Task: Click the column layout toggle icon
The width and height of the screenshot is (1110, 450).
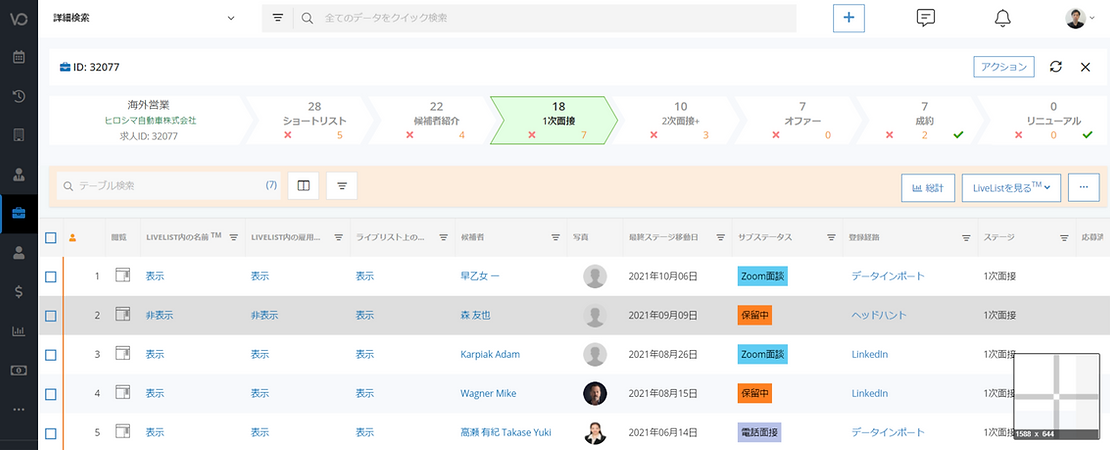Action: pos(303,185)
